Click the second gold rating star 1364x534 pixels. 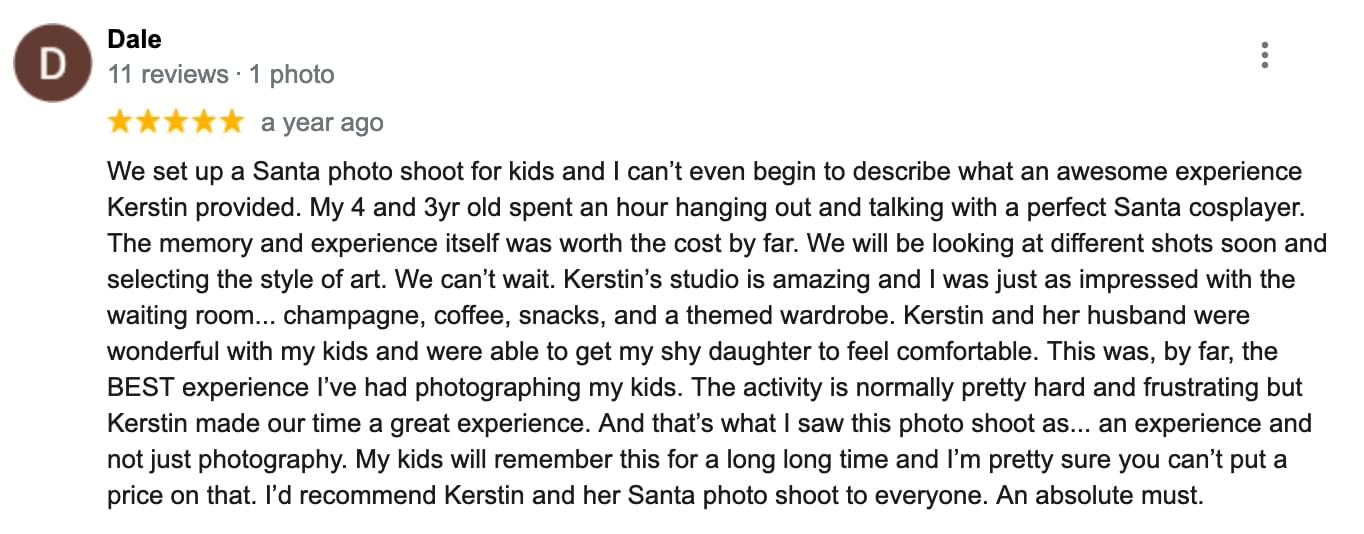point(148,122)
